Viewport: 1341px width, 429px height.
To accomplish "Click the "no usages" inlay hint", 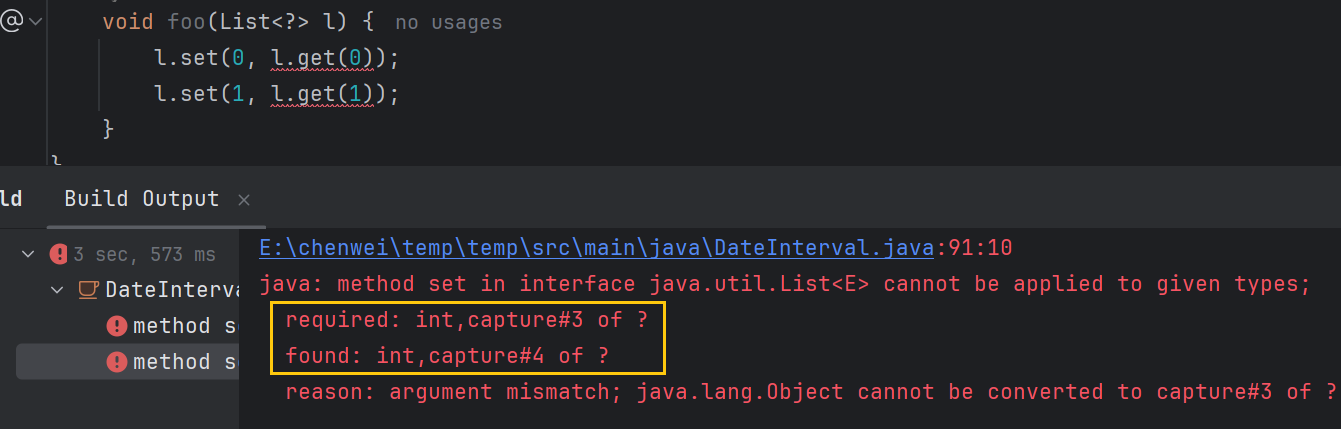I will pyautogui.click(x=448, y=22).
